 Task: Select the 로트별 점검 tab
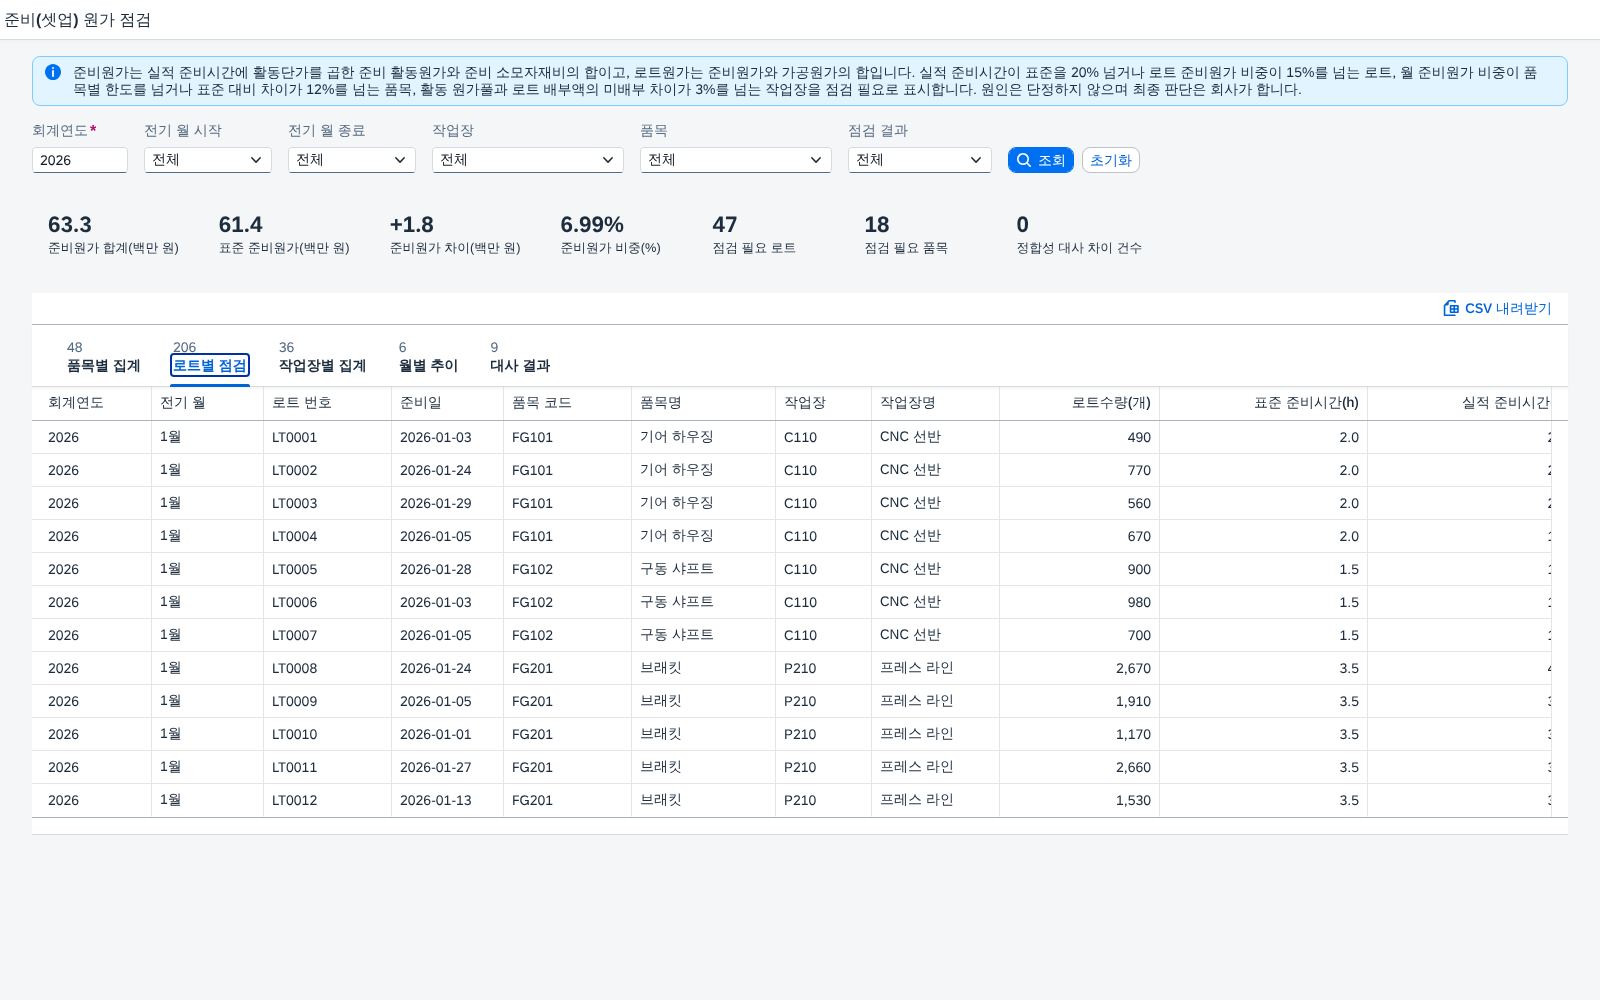[x=210, y=366]
